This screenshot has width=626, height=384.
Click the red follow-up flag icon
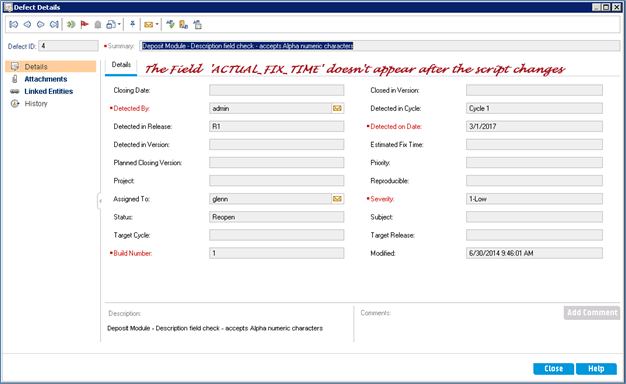(x=84, y=25)
